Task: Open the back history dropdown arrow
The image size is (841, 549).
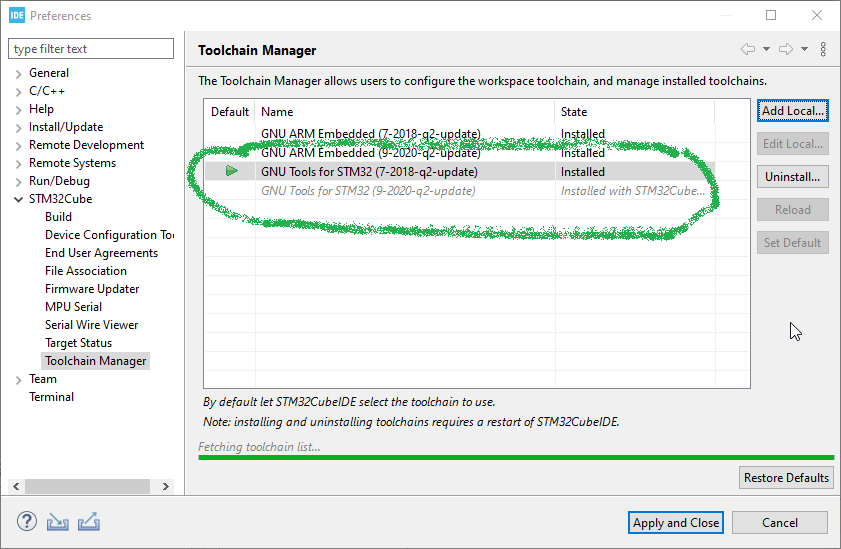Action: (766, 49)
